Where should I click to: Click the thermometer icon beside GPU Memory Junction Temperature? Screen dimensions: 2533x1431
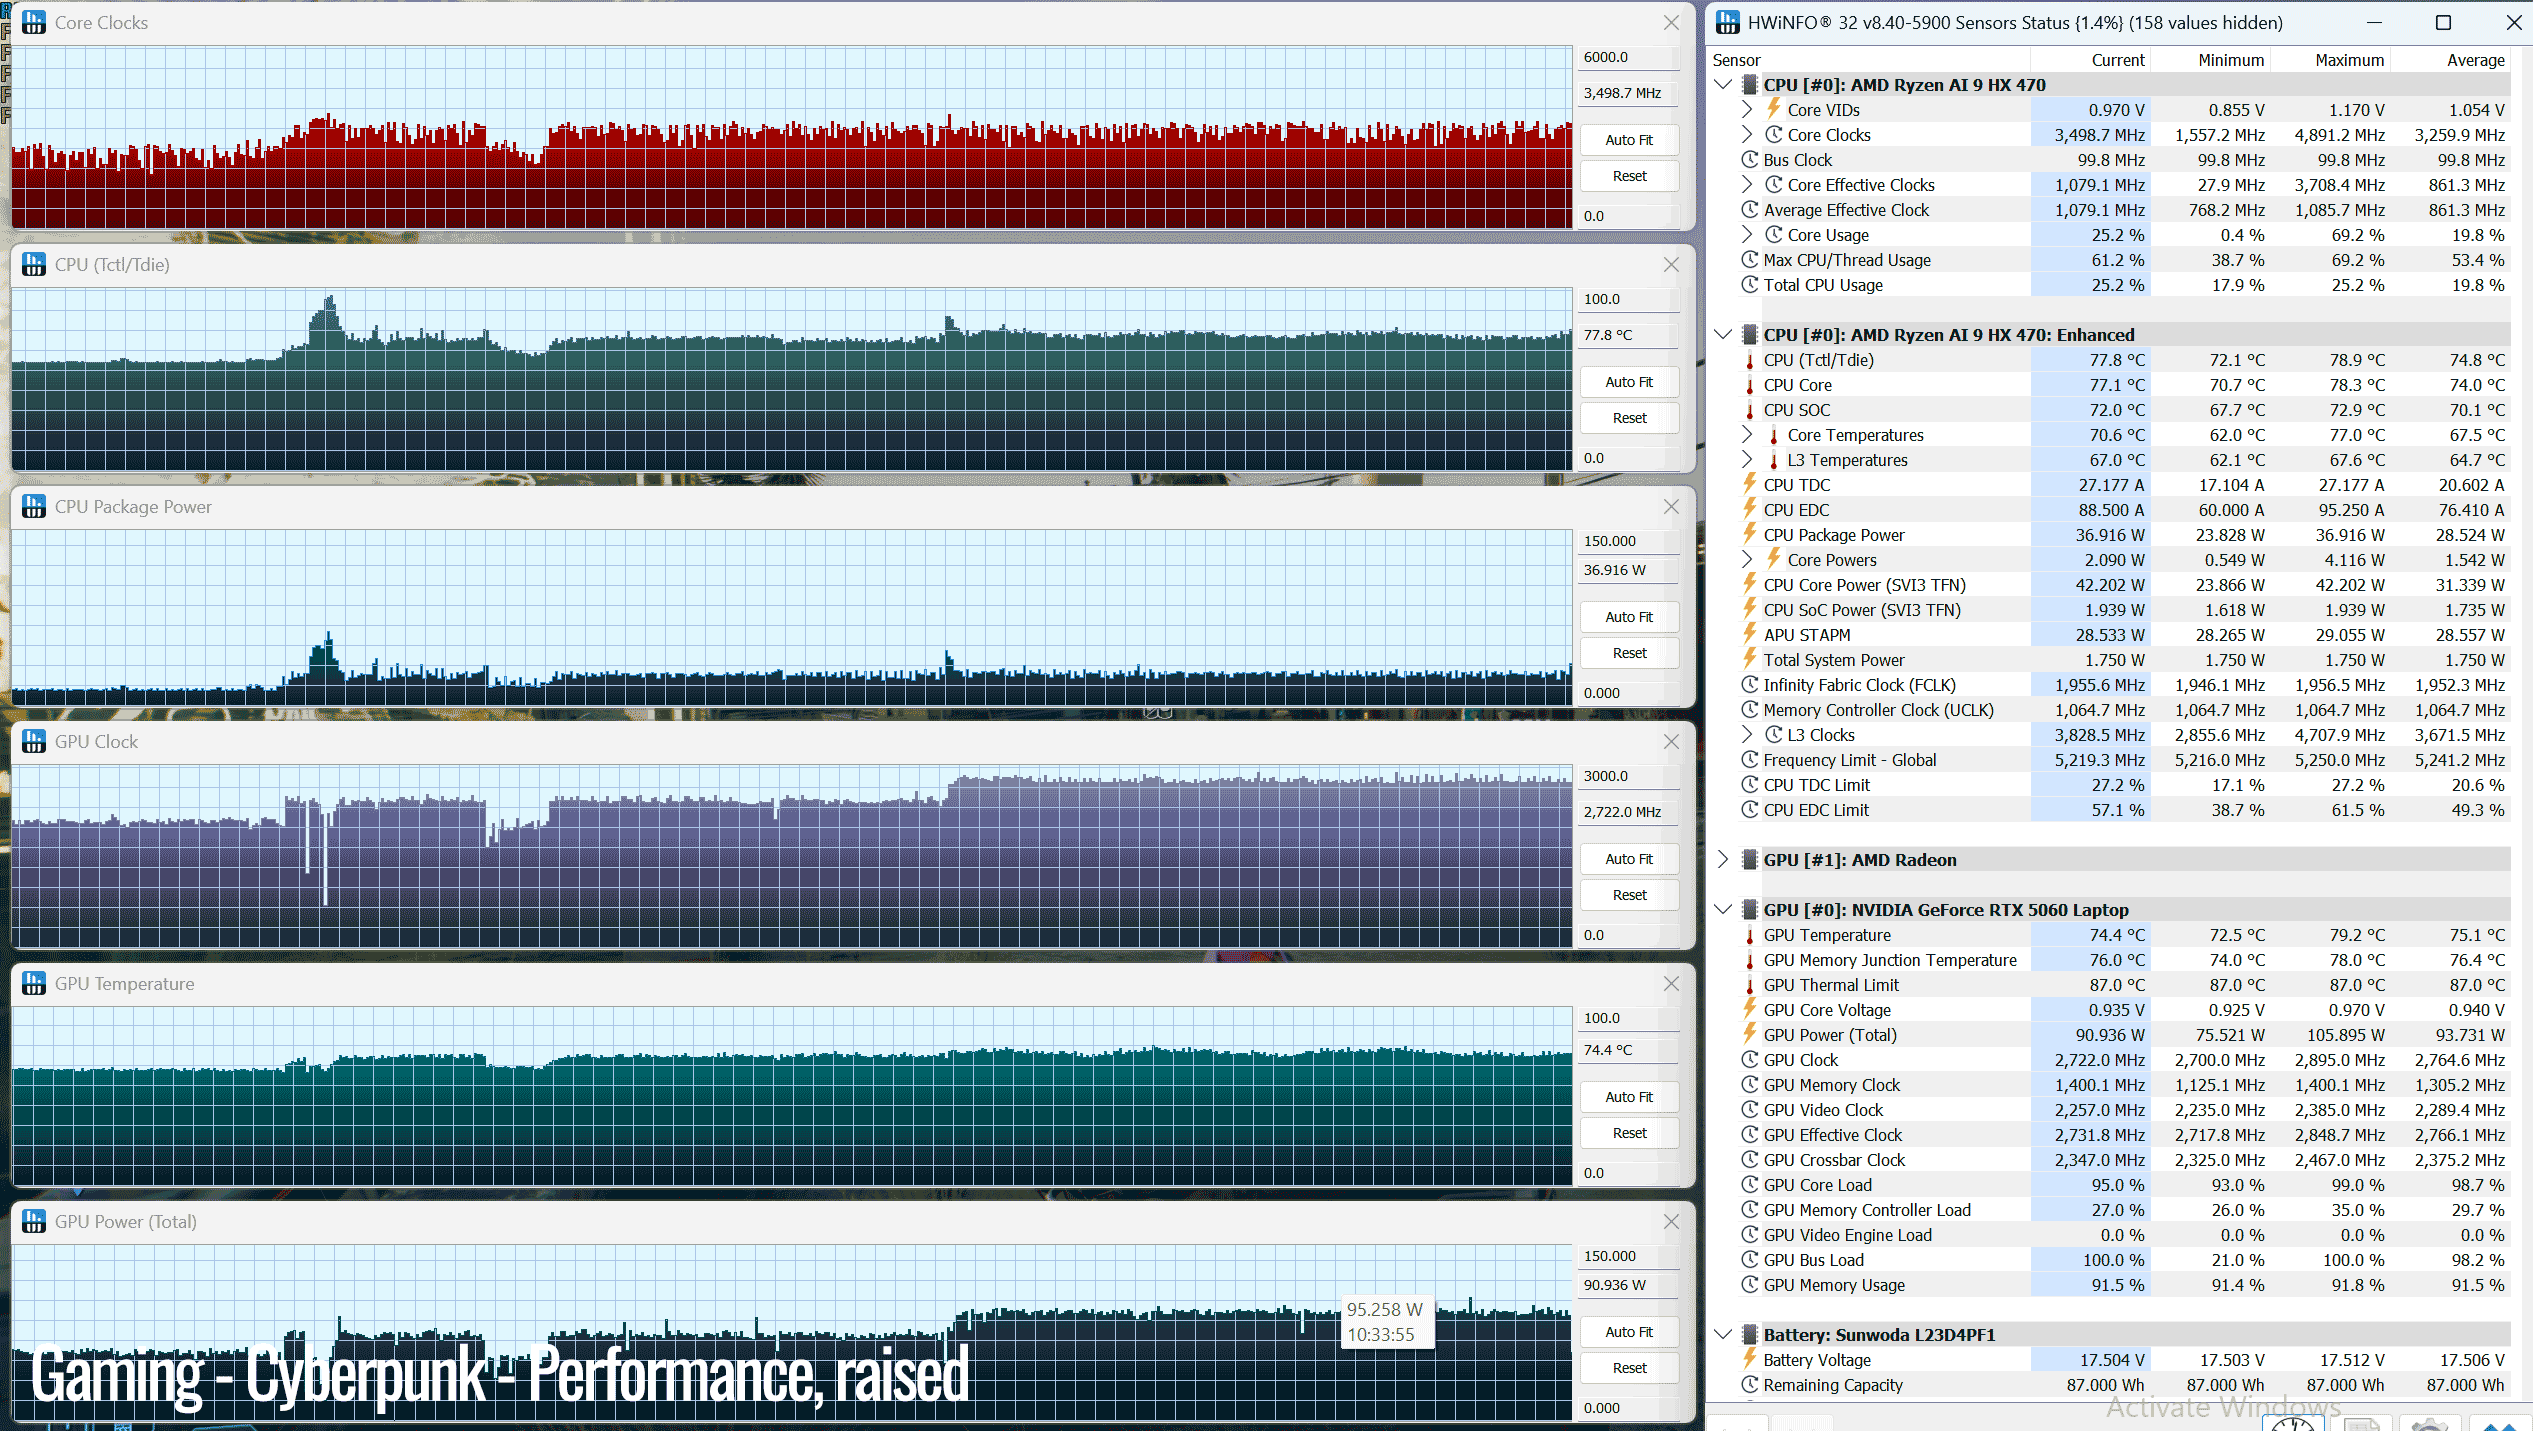pyautogui.click(x=1749, y=960)
